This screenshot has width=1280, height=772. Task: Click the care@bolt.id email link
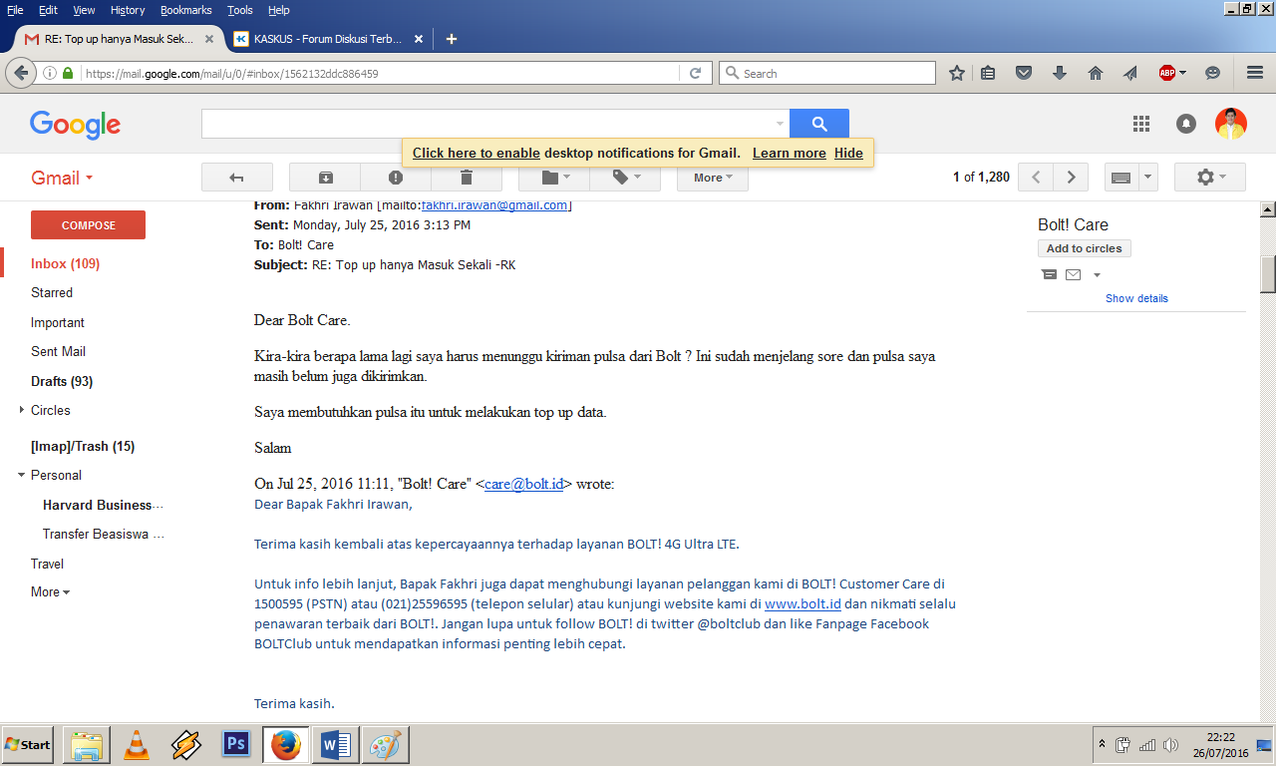pyautogui.click(x=524, y=484)
